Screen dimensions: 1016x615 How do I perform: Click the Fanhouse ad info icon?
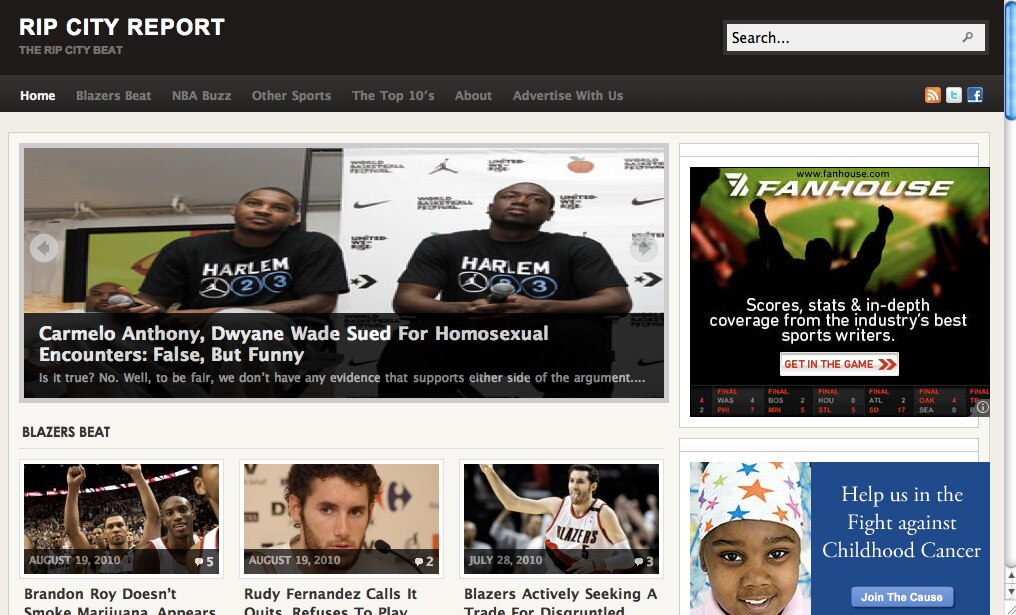coord(982,407)
